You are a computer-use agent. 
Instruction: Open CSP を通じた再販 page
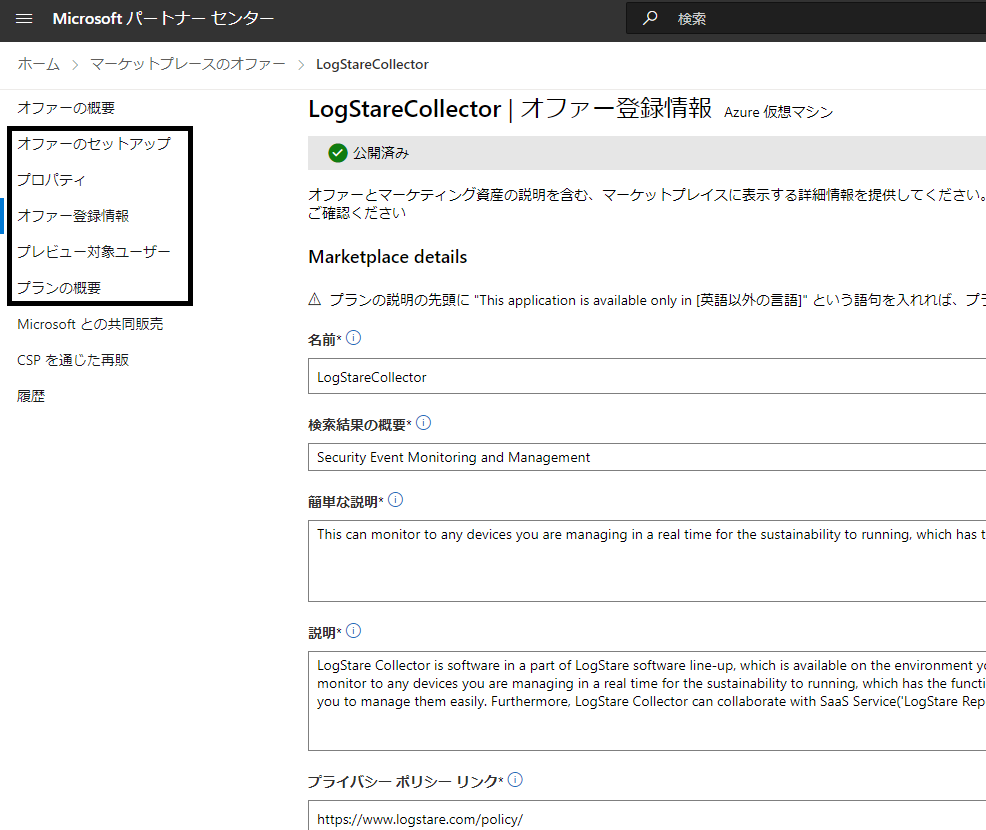coord(73,360)
